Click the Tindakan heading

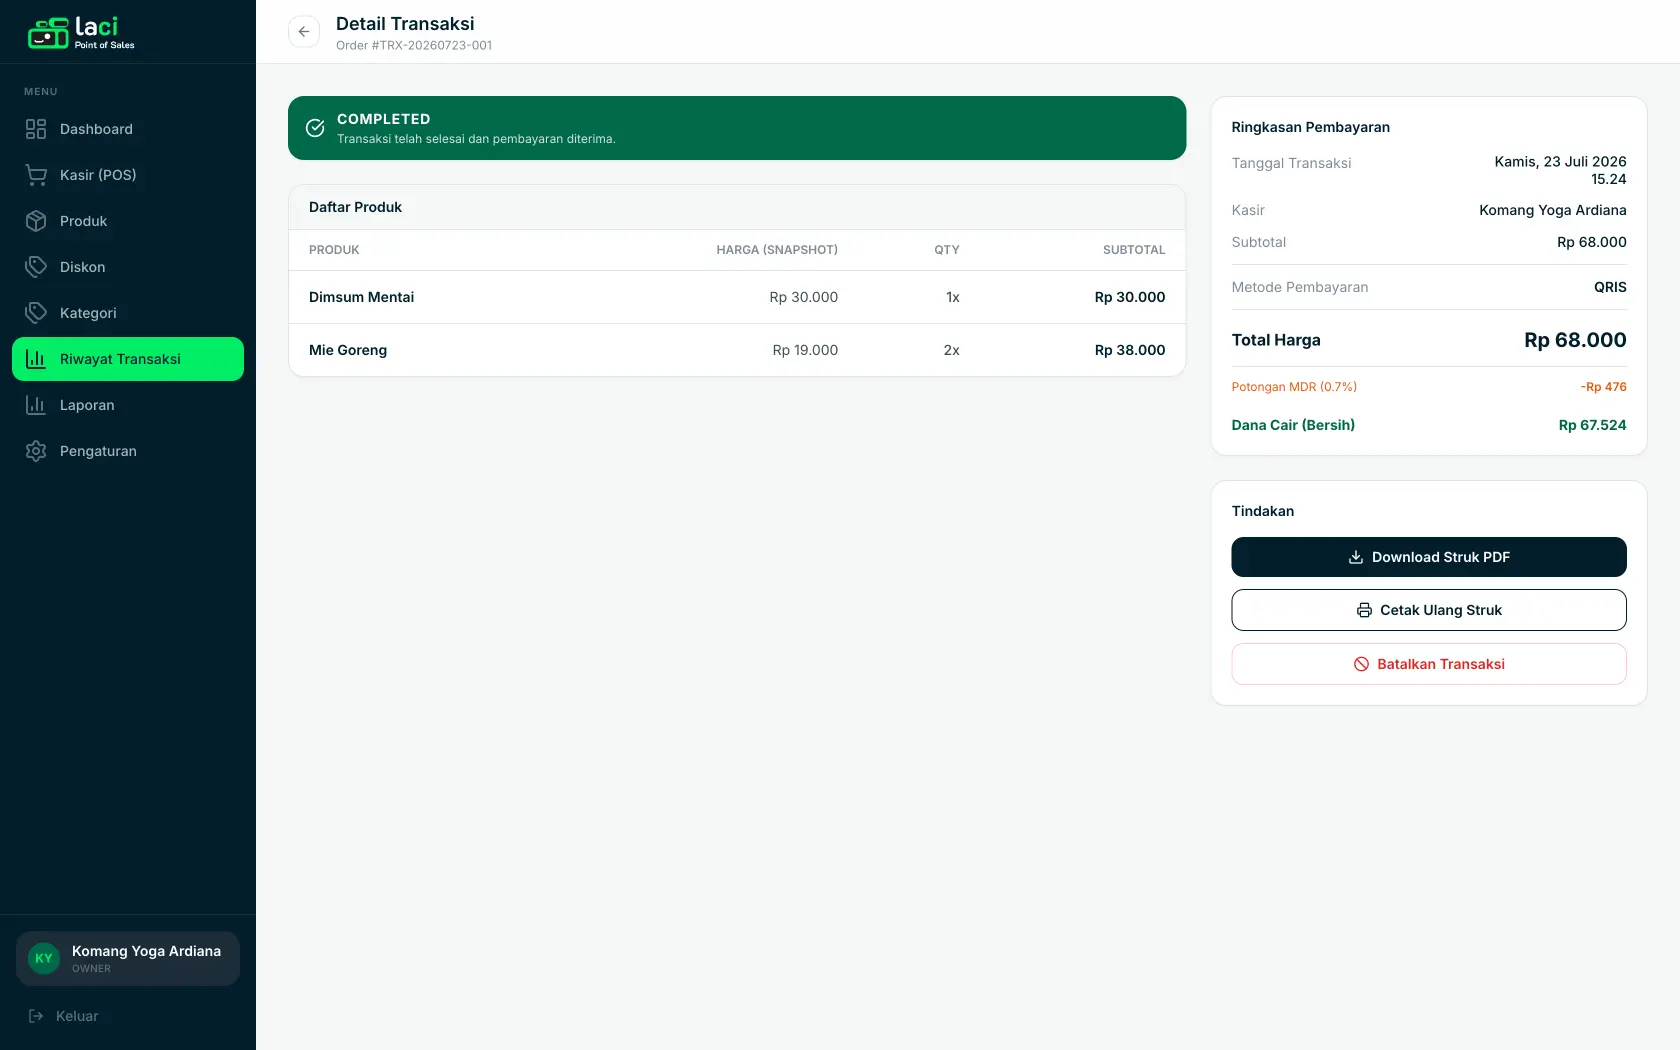(1263, 511)
